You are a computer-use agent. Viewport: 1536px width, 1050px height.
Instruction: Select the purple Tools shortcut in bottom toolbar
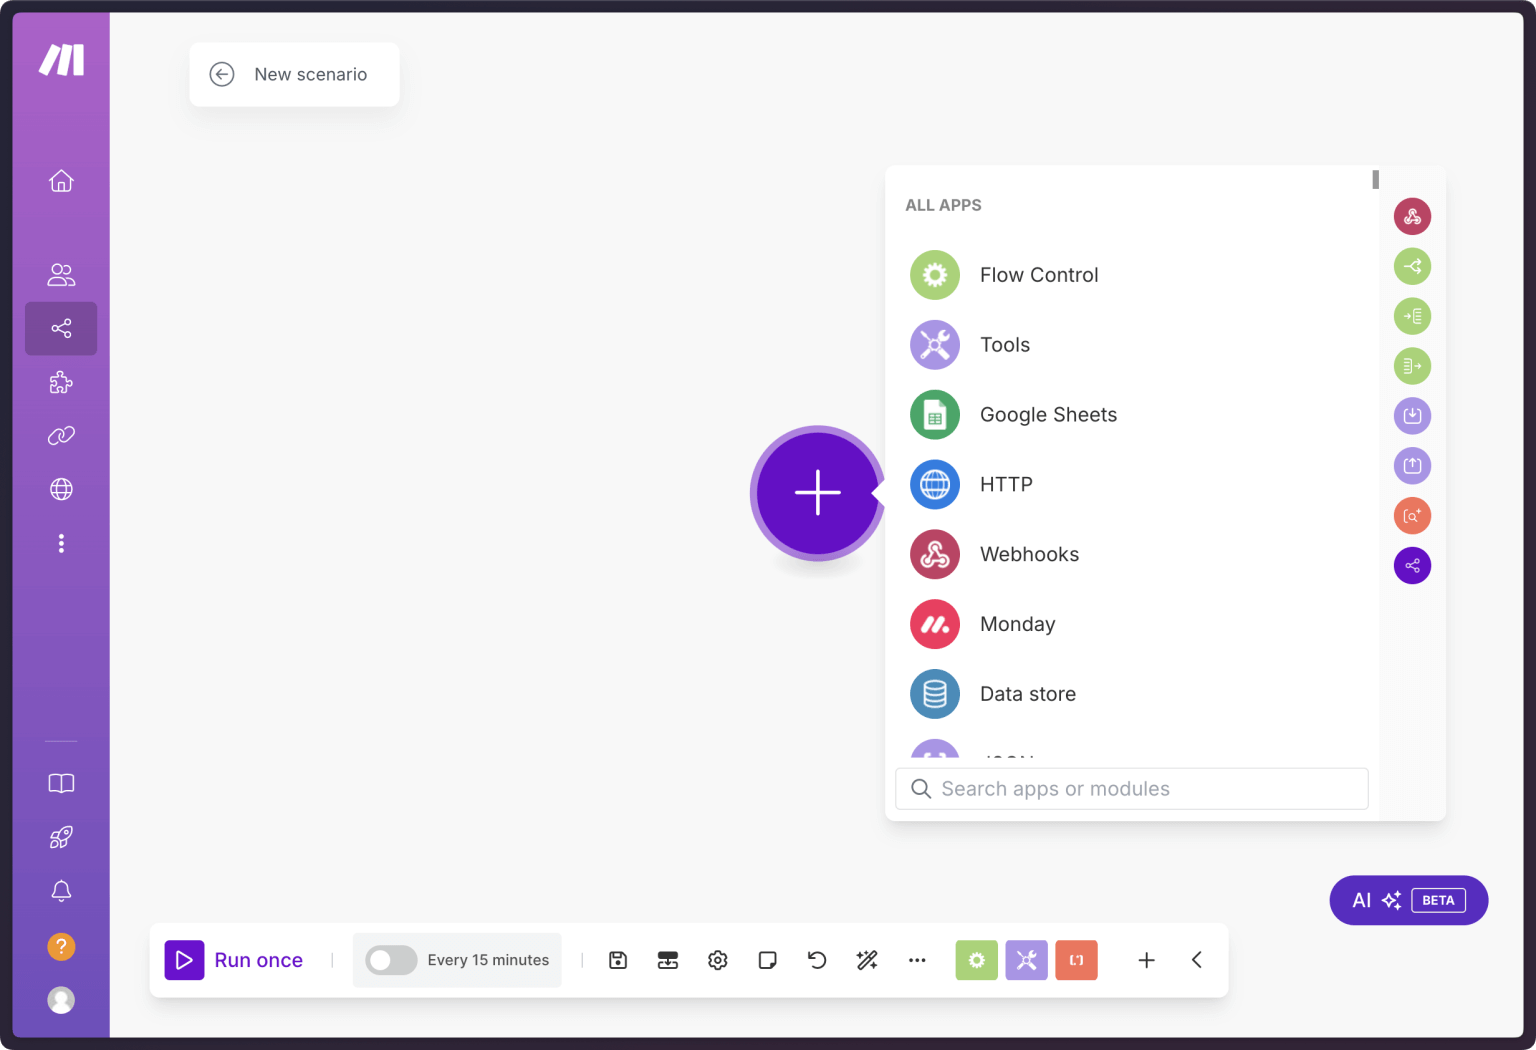1026,960
